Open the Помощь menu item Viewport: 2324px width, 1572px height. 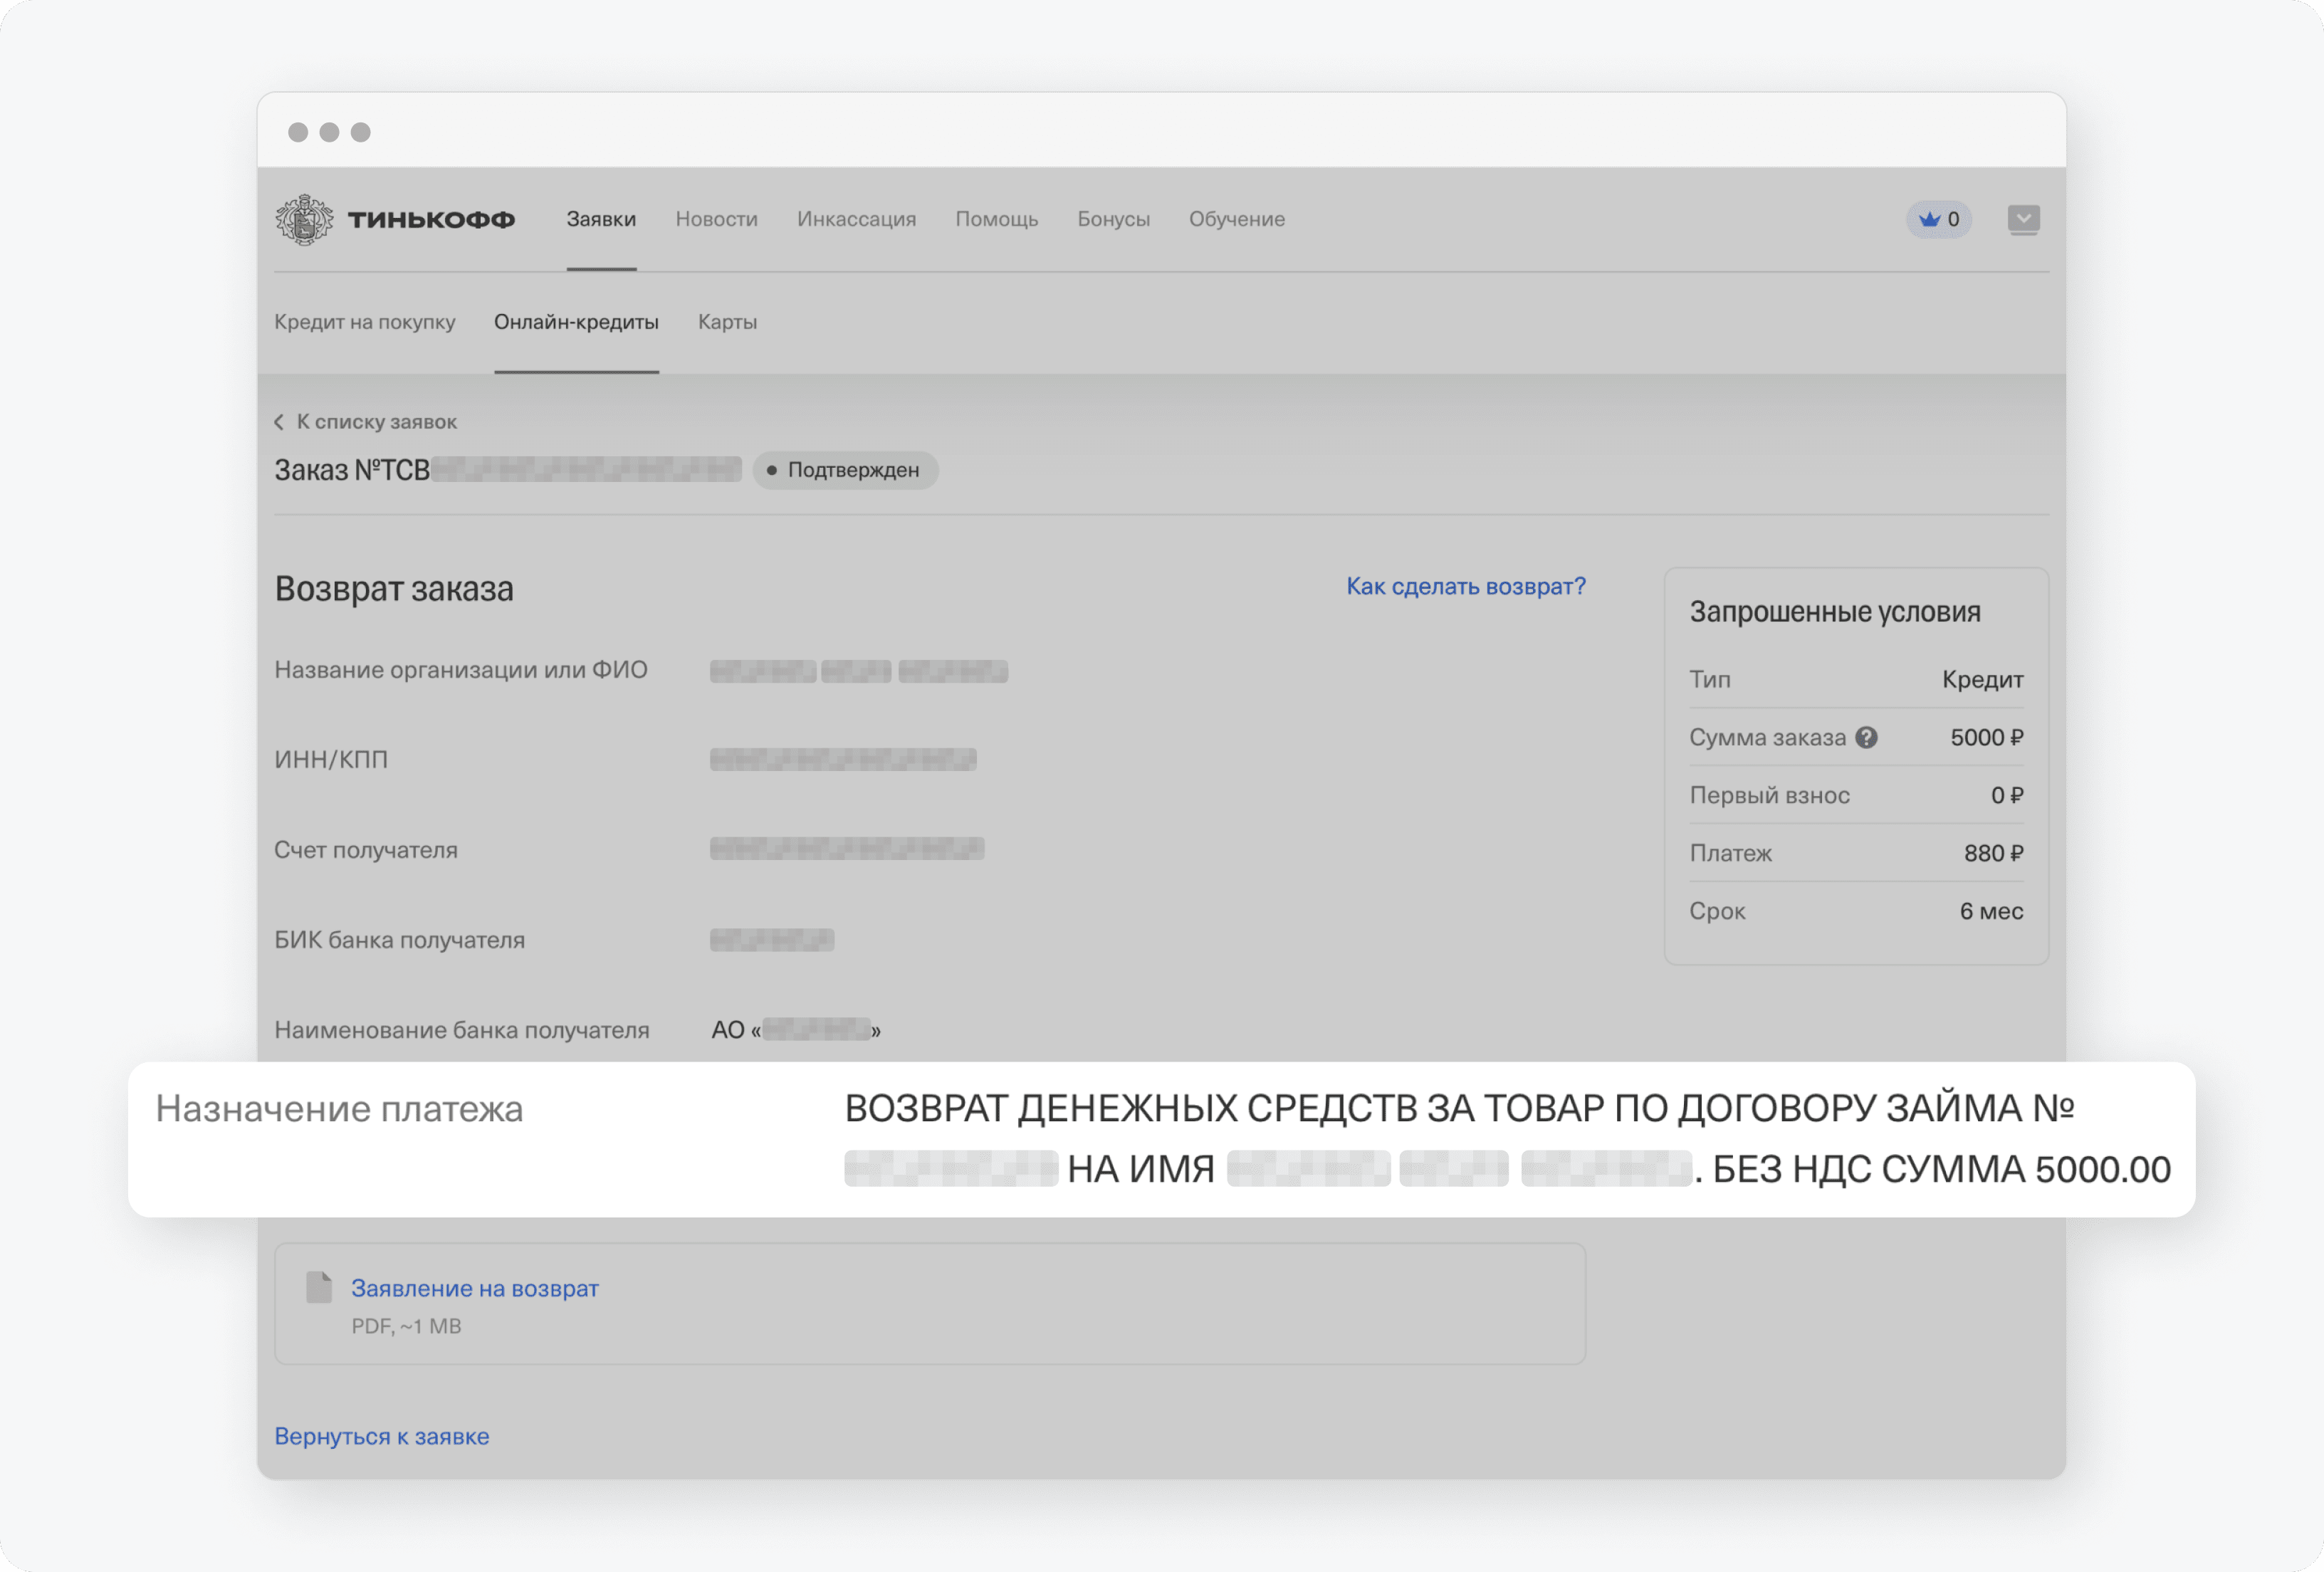996,219
